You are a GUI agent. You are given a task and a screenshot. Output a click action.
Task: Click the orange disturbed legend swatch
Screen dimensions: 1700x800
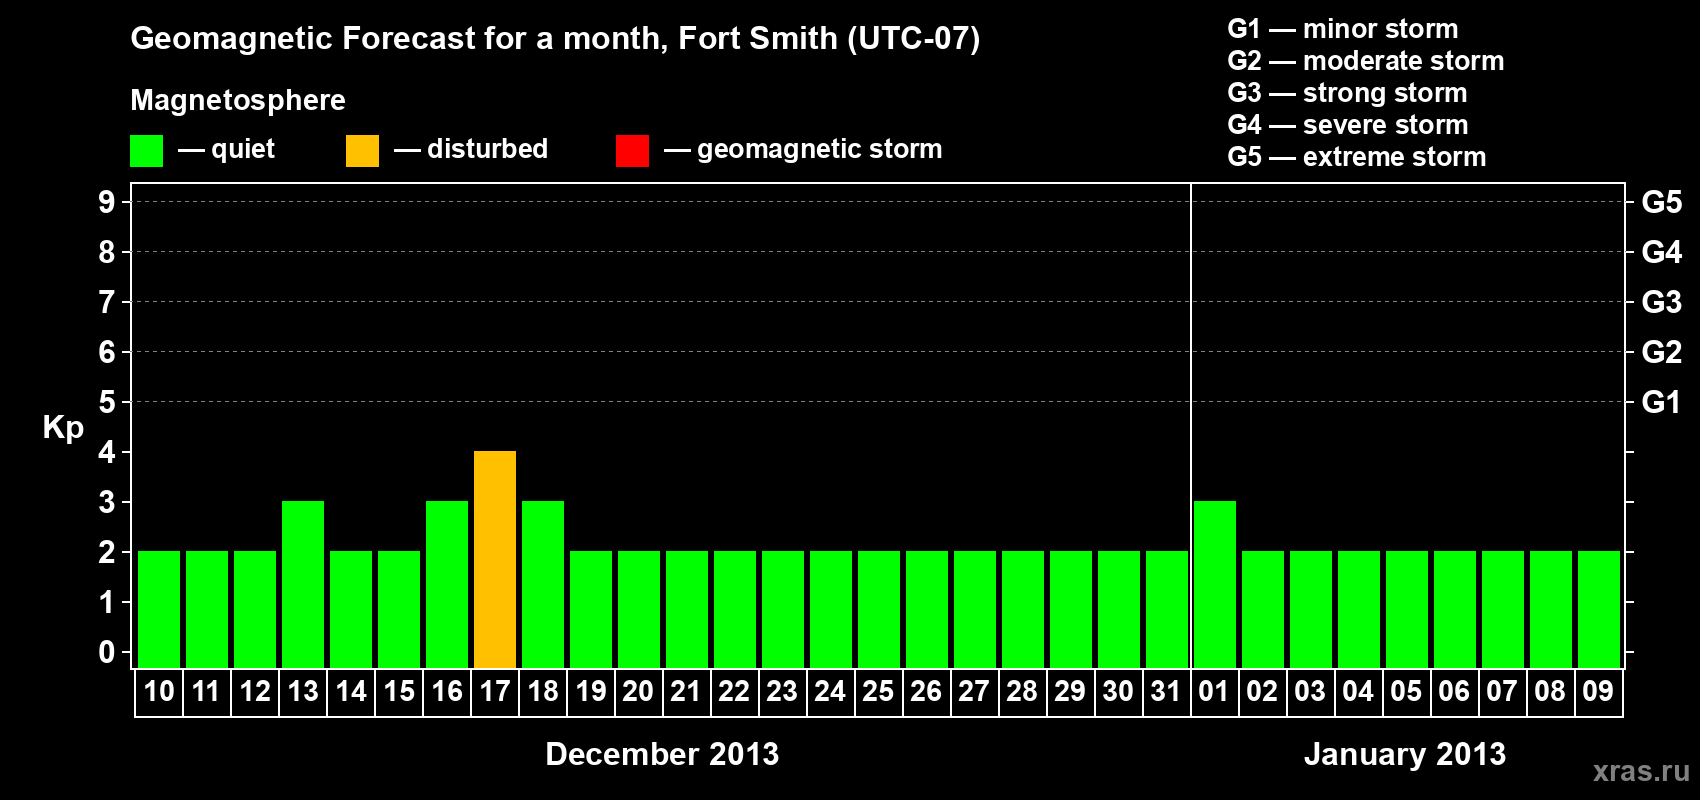coord(362,150)
